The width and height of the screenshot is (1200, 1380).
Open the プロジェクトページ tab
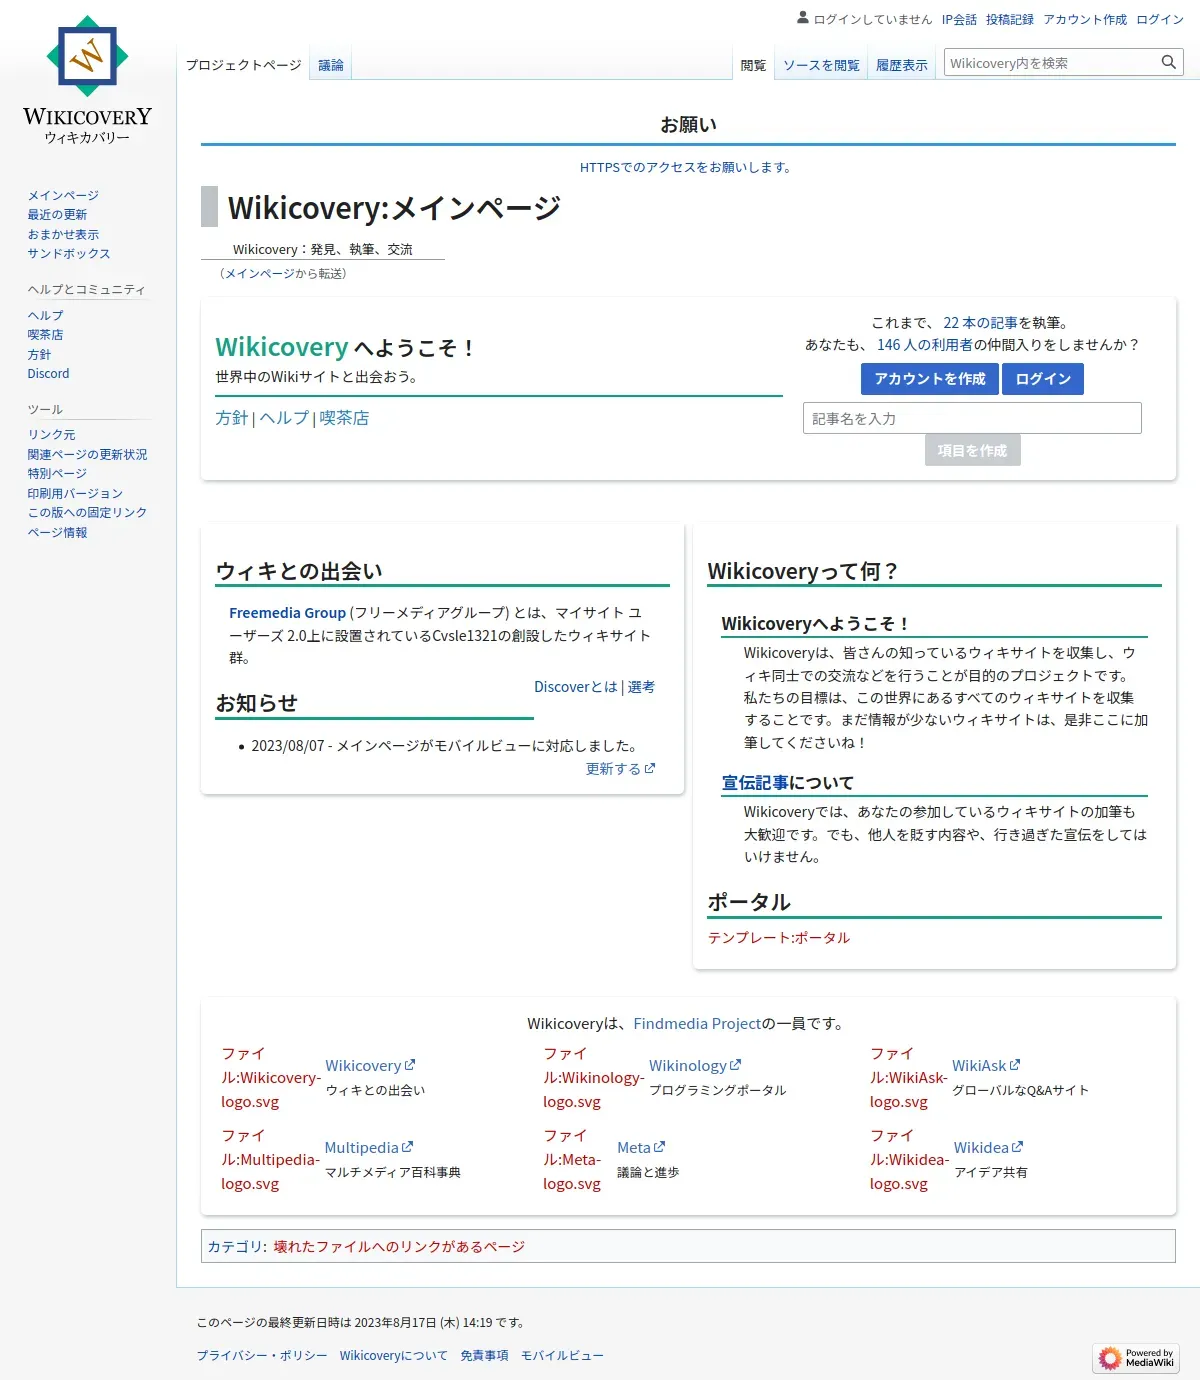tap(243, 65)
